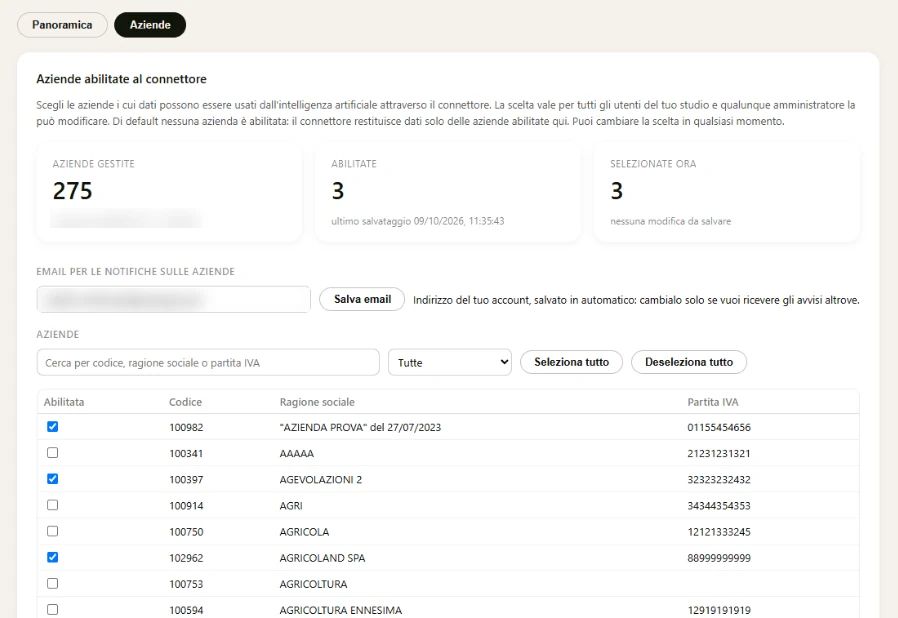Click the company name AGRICOLTURA ENNESIMA
This screenshot has height=618, width=898.
(x=341, y=611)
